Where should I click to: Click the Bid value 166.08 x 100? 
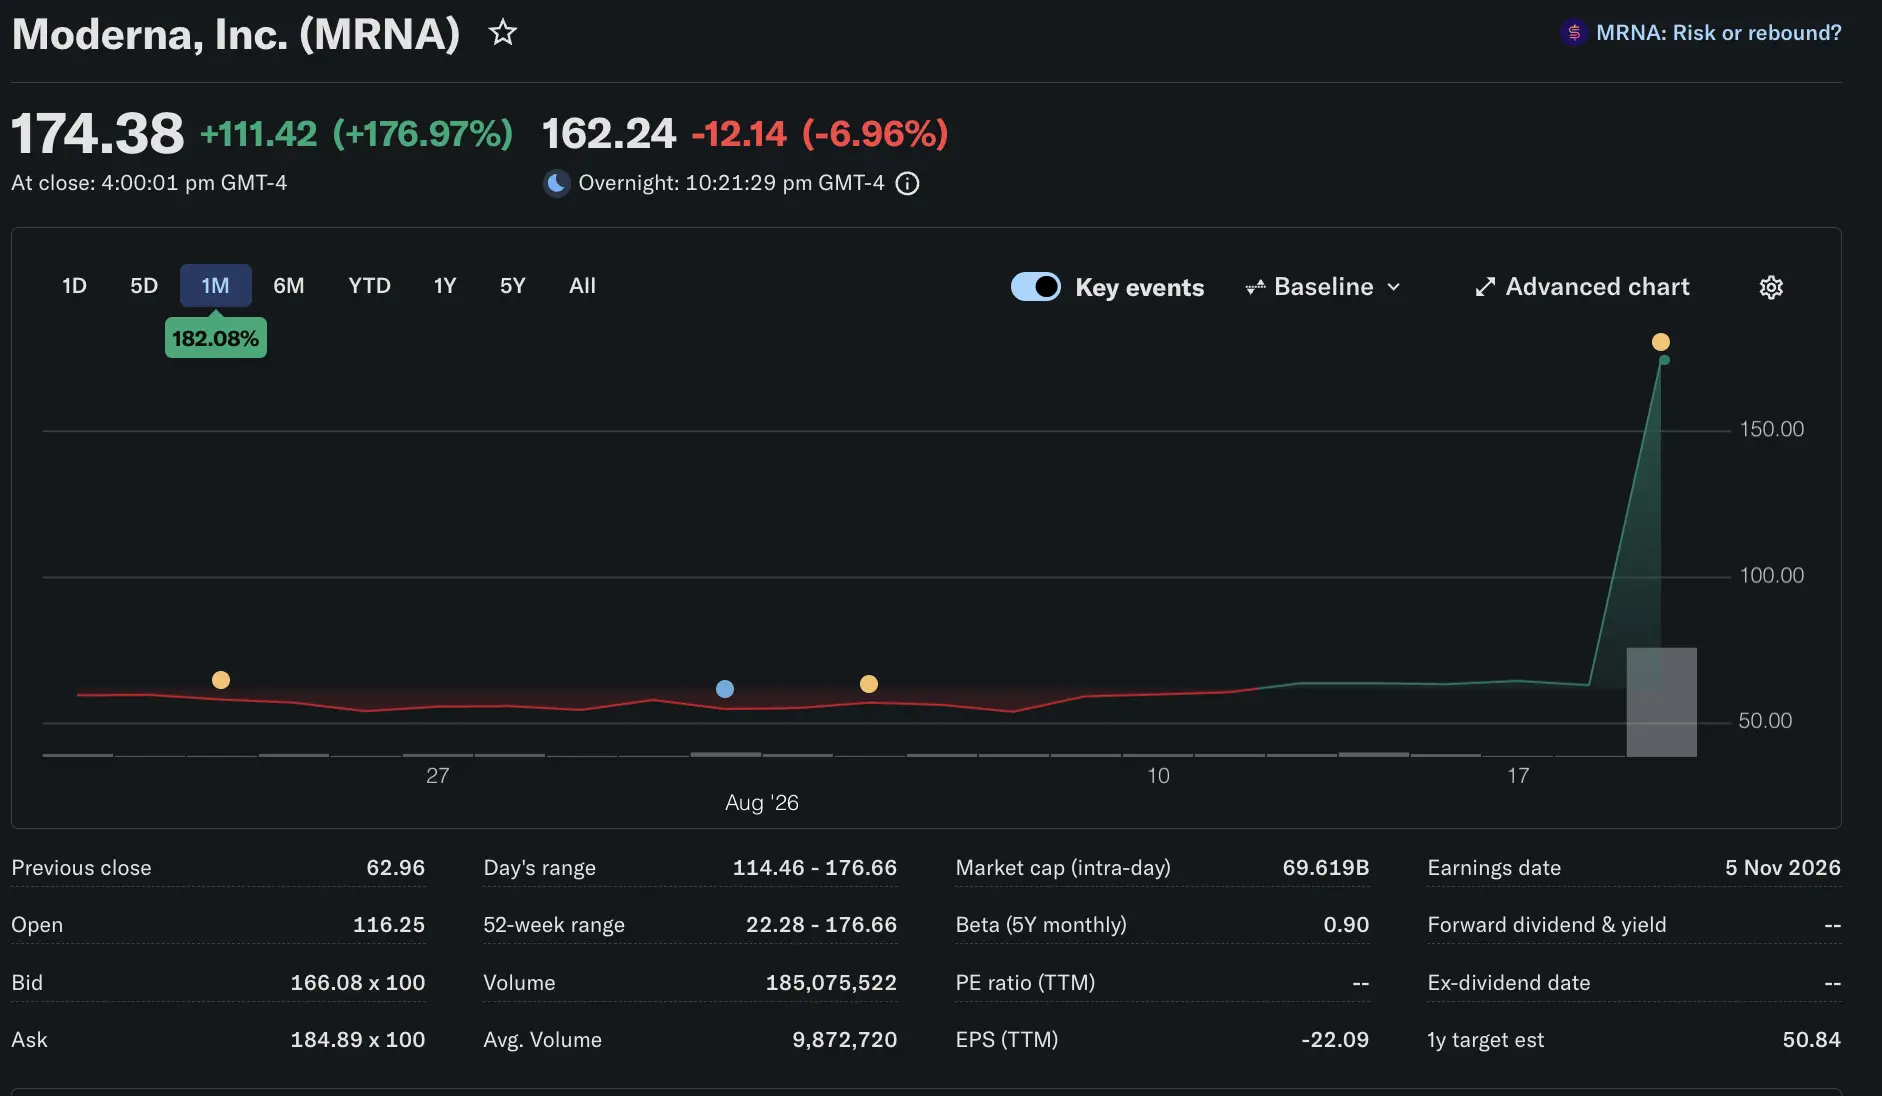coord(358,983)
